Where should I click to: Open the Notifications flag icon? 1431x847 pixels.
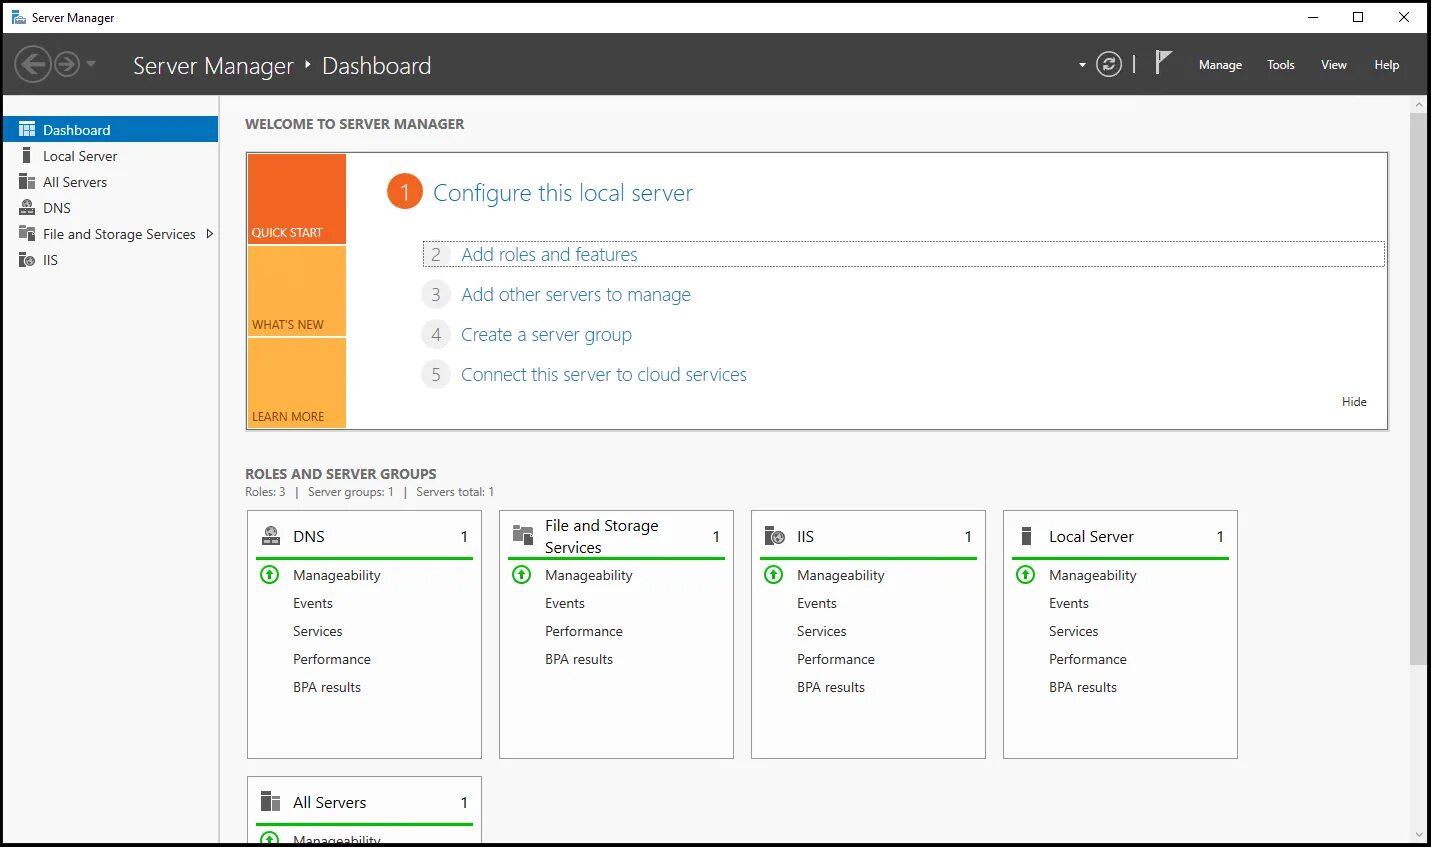1163,63
